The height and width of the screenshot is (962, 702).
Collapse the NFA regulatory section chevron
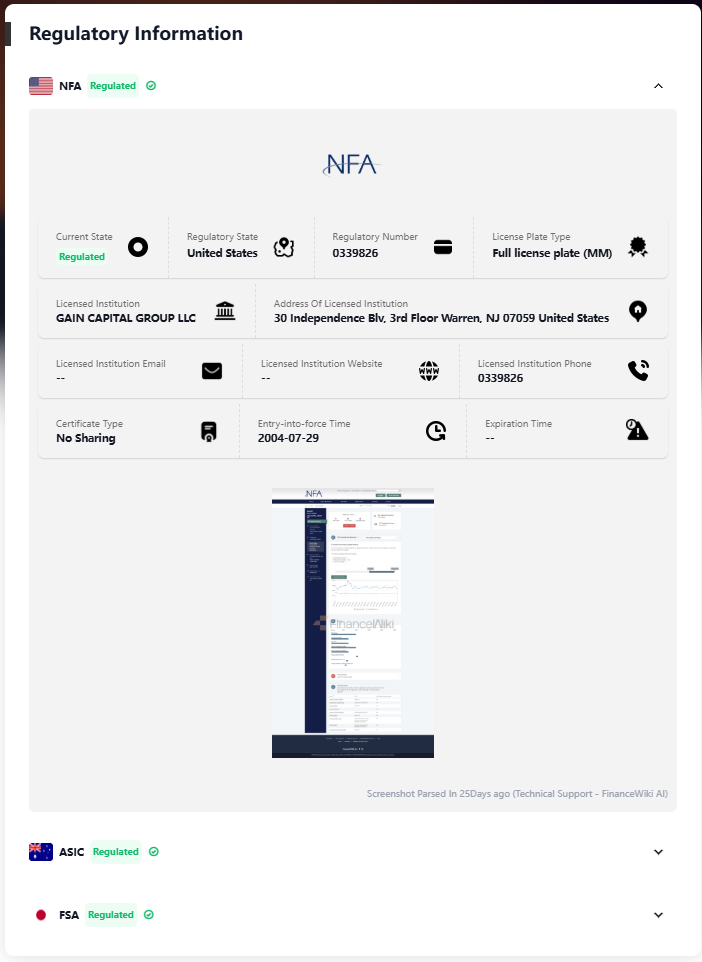[x=658, y=86]
